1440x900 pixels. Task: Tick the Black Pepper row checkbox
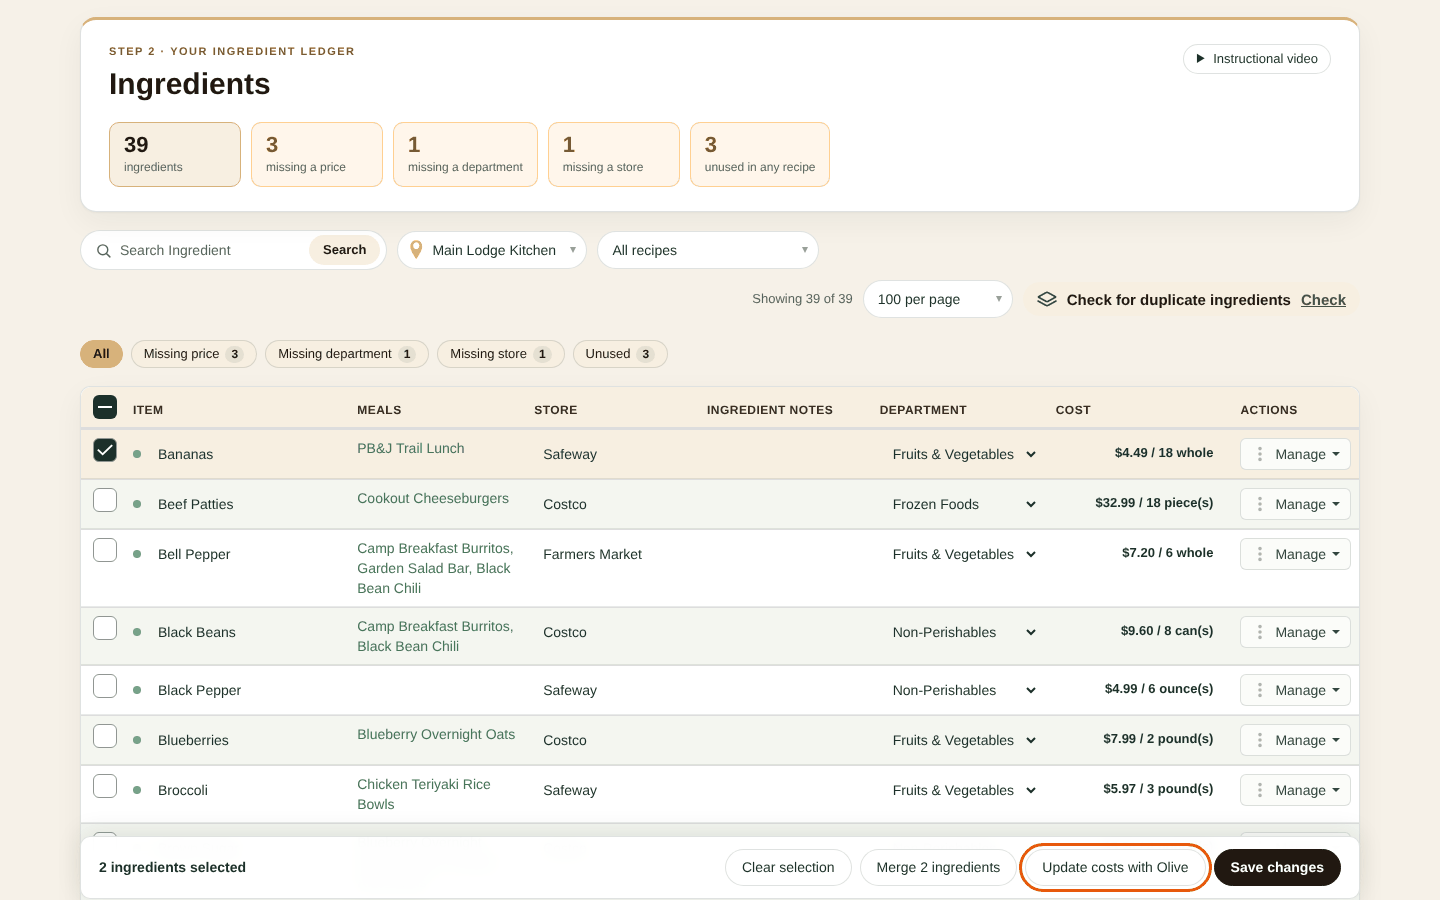point(105,686)
